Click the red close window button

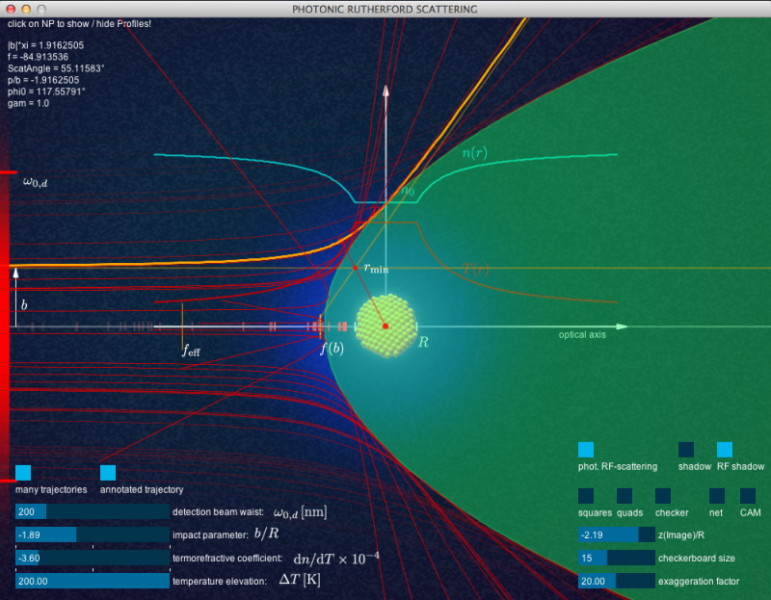click(10, 9)
